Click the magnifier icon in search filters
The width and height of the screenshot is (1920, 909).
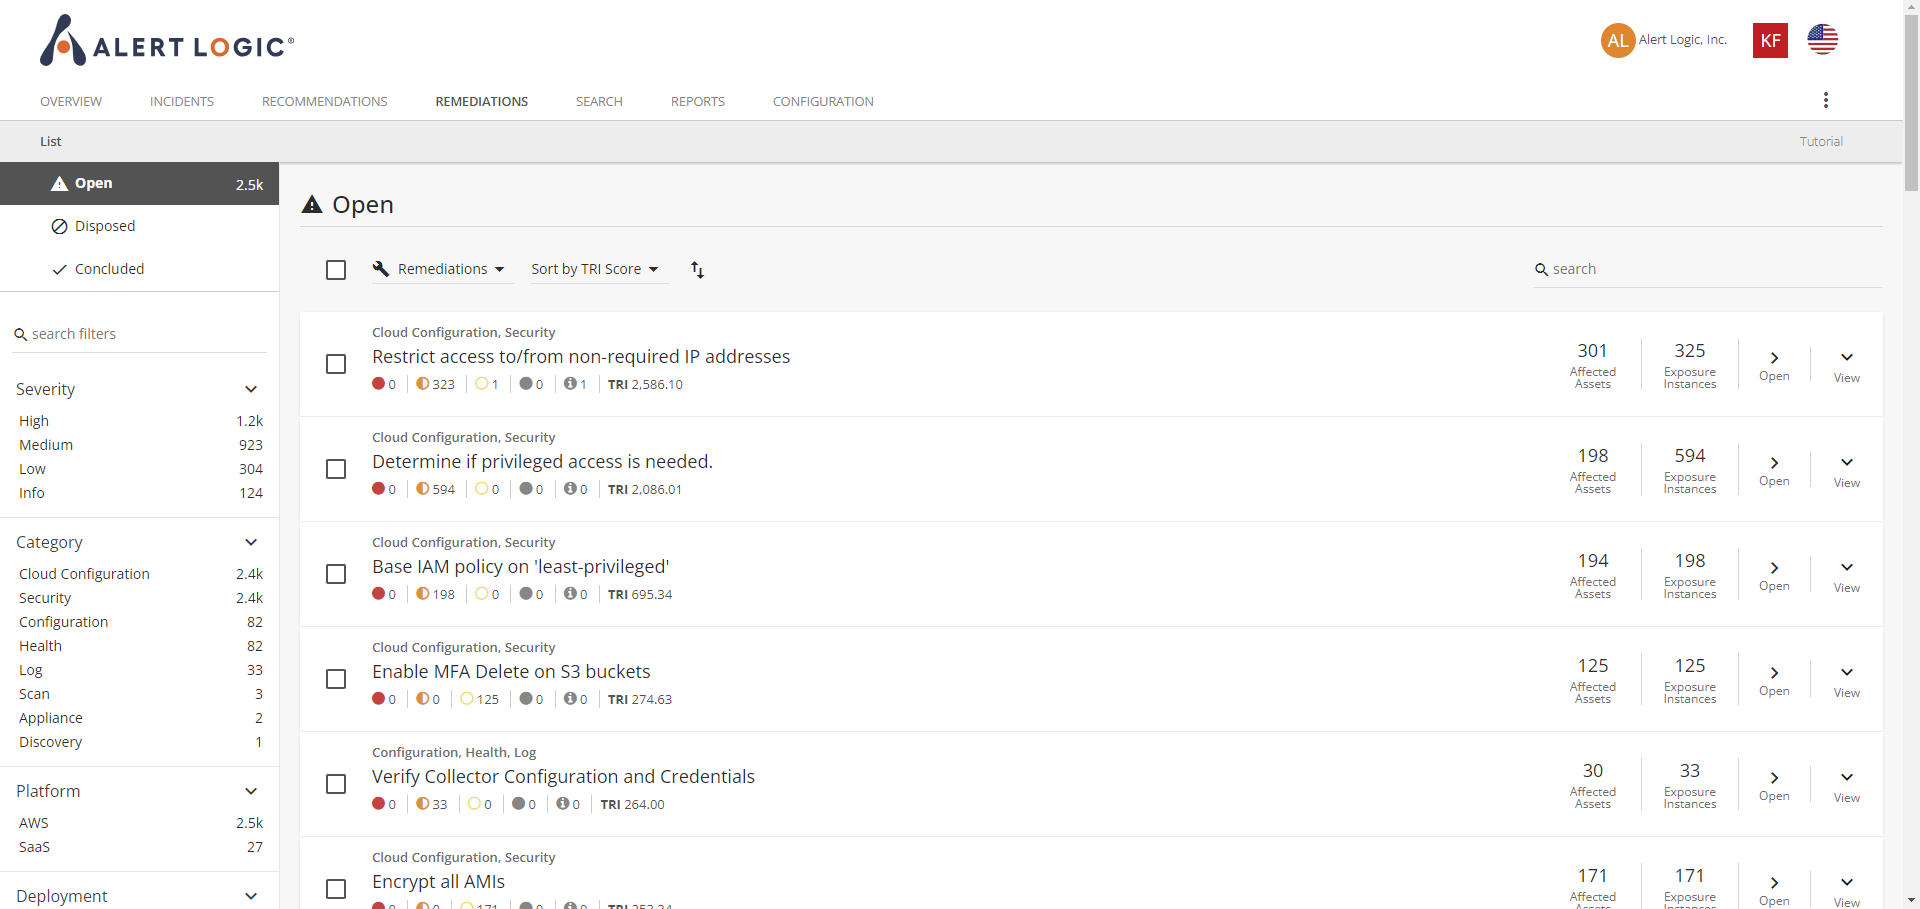(21, 333)
